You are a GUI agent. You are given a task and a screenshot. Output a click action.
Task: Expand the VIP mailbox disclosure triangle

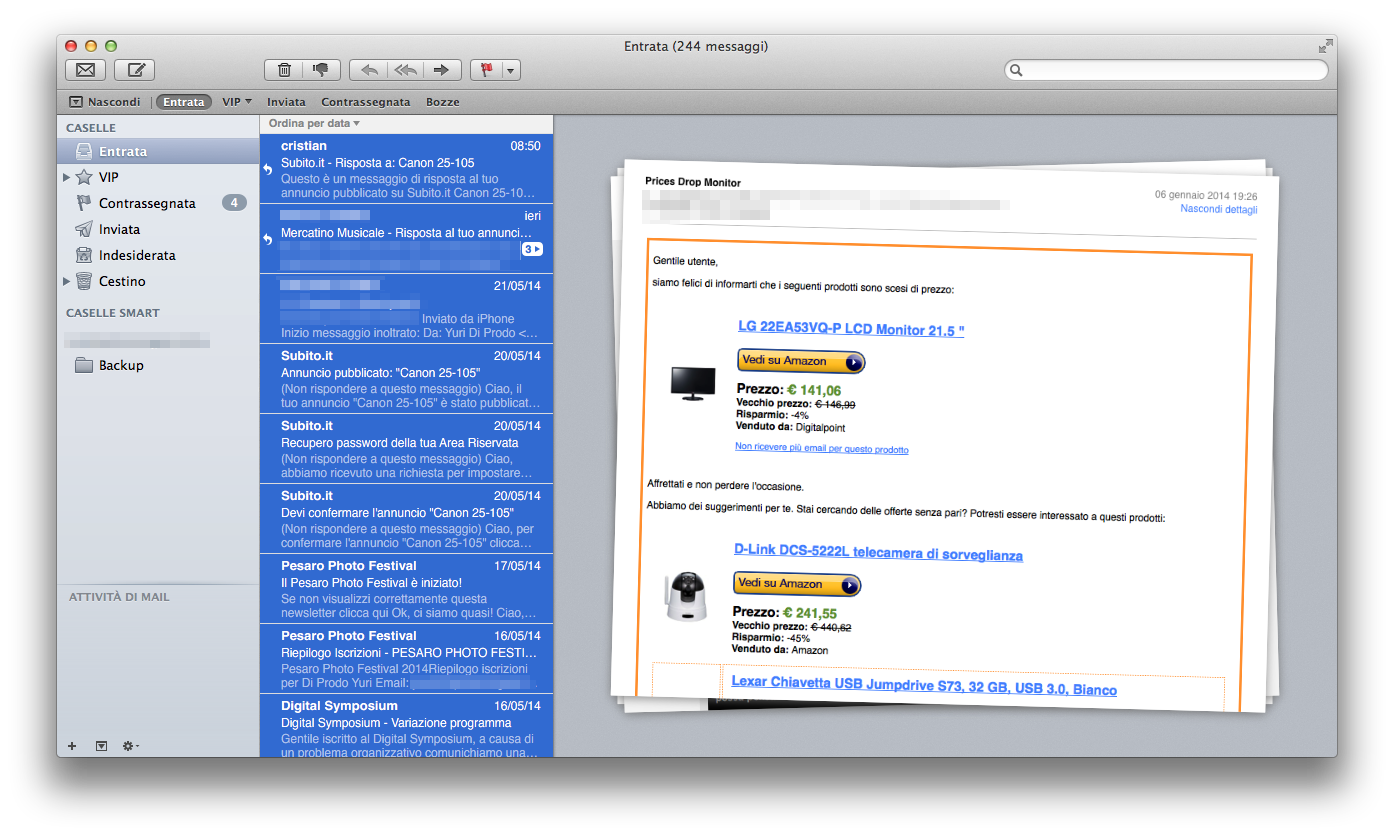tap(67, 177)
